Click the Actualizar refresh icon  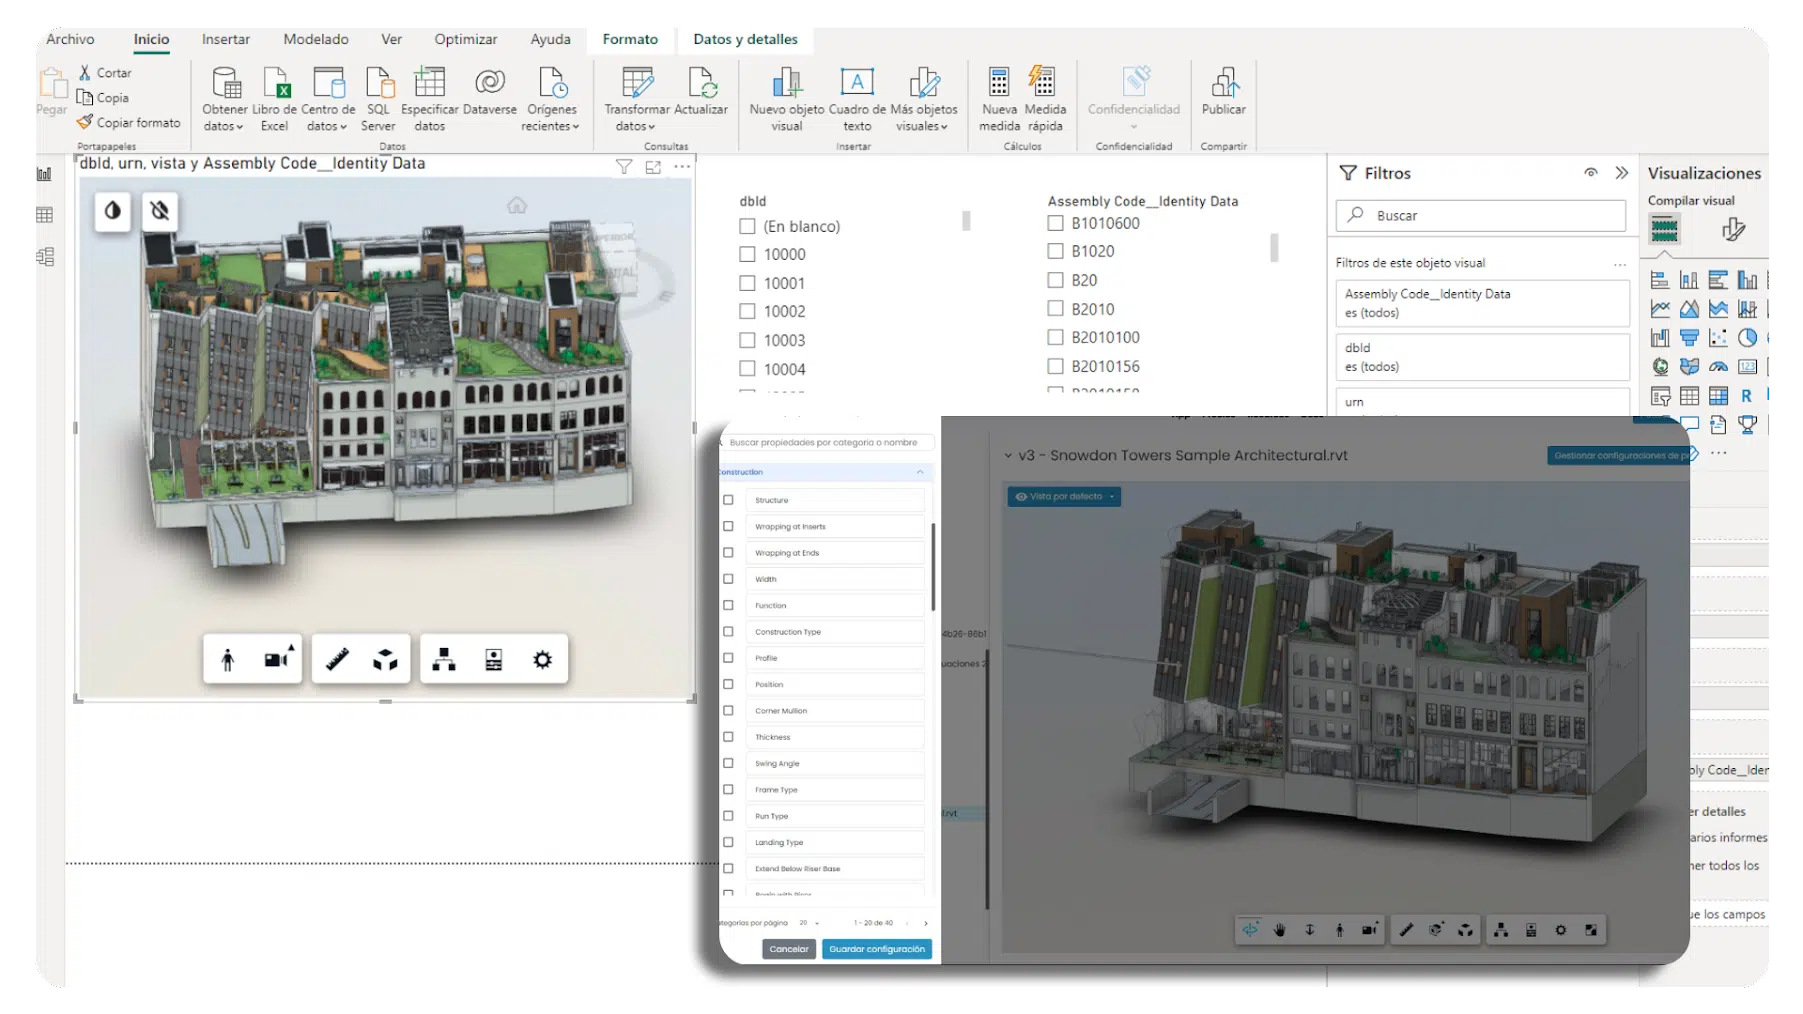[x=701, y=84]
